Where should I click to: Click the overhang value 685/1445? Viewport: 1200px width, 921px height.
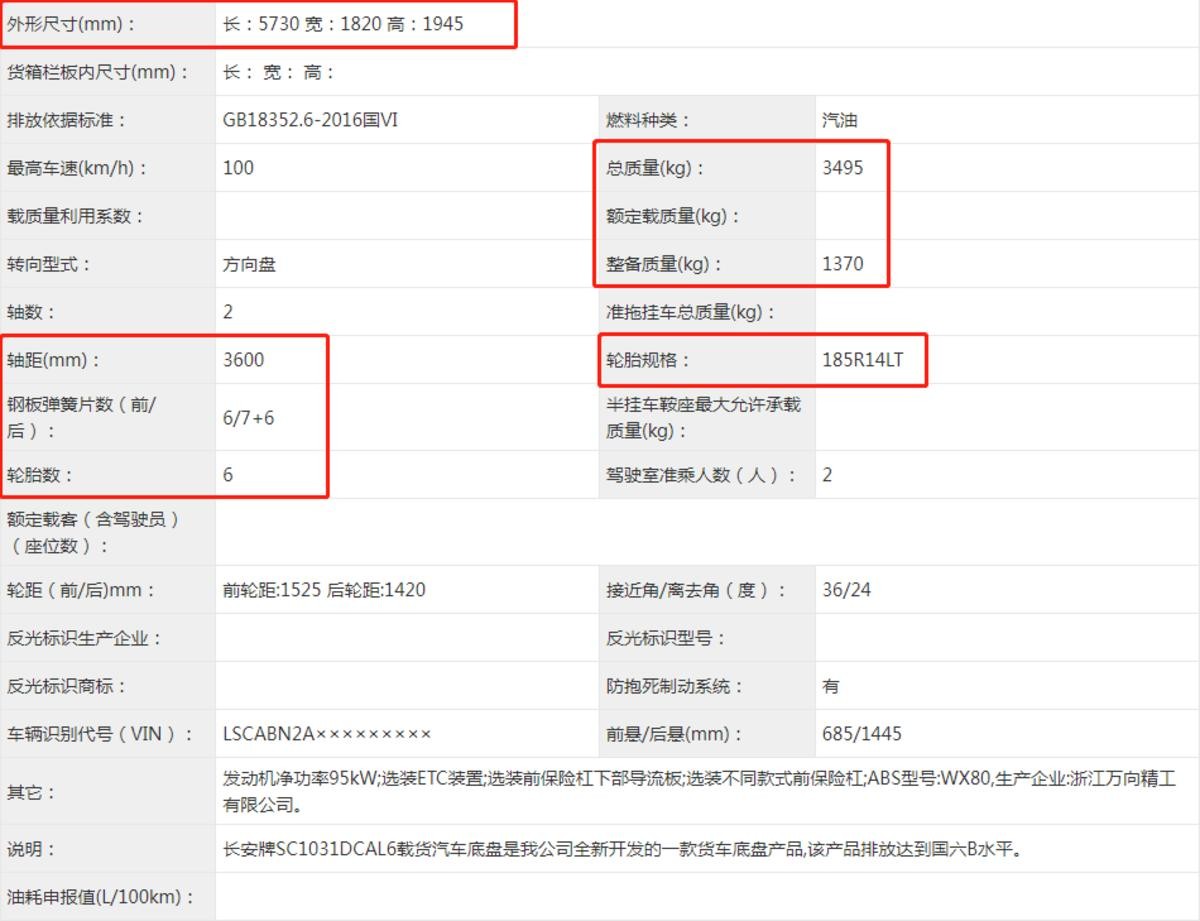[861, 734]
